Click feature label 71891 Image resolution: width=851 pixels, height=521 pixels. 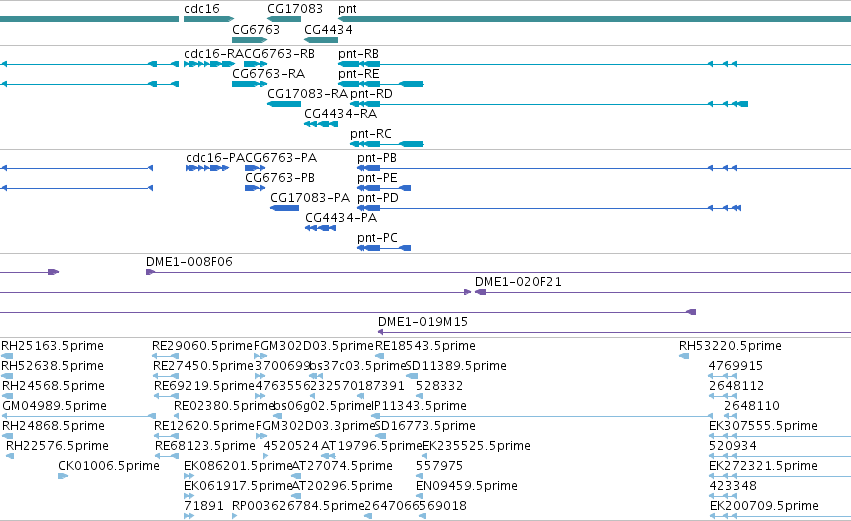tap(204, 506)
